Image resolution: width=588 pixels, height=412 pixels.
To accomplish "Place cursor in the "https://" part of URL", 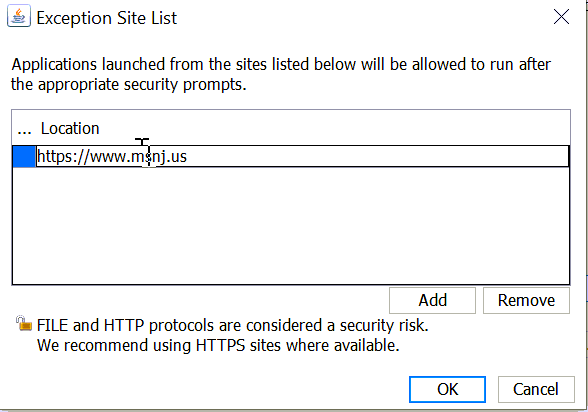I will [x=63, y=157].
